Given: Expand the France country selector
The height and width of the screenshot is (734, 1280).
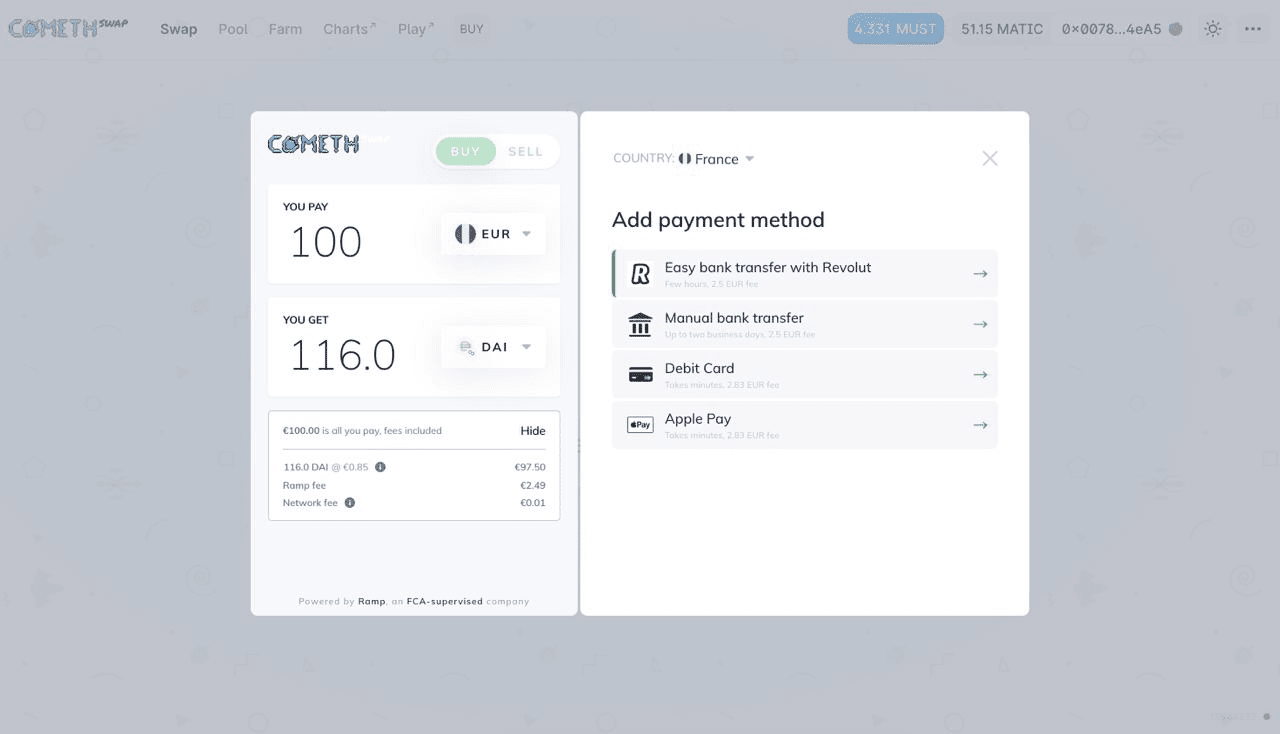Looking at the screenshot, I should point(716,159).
